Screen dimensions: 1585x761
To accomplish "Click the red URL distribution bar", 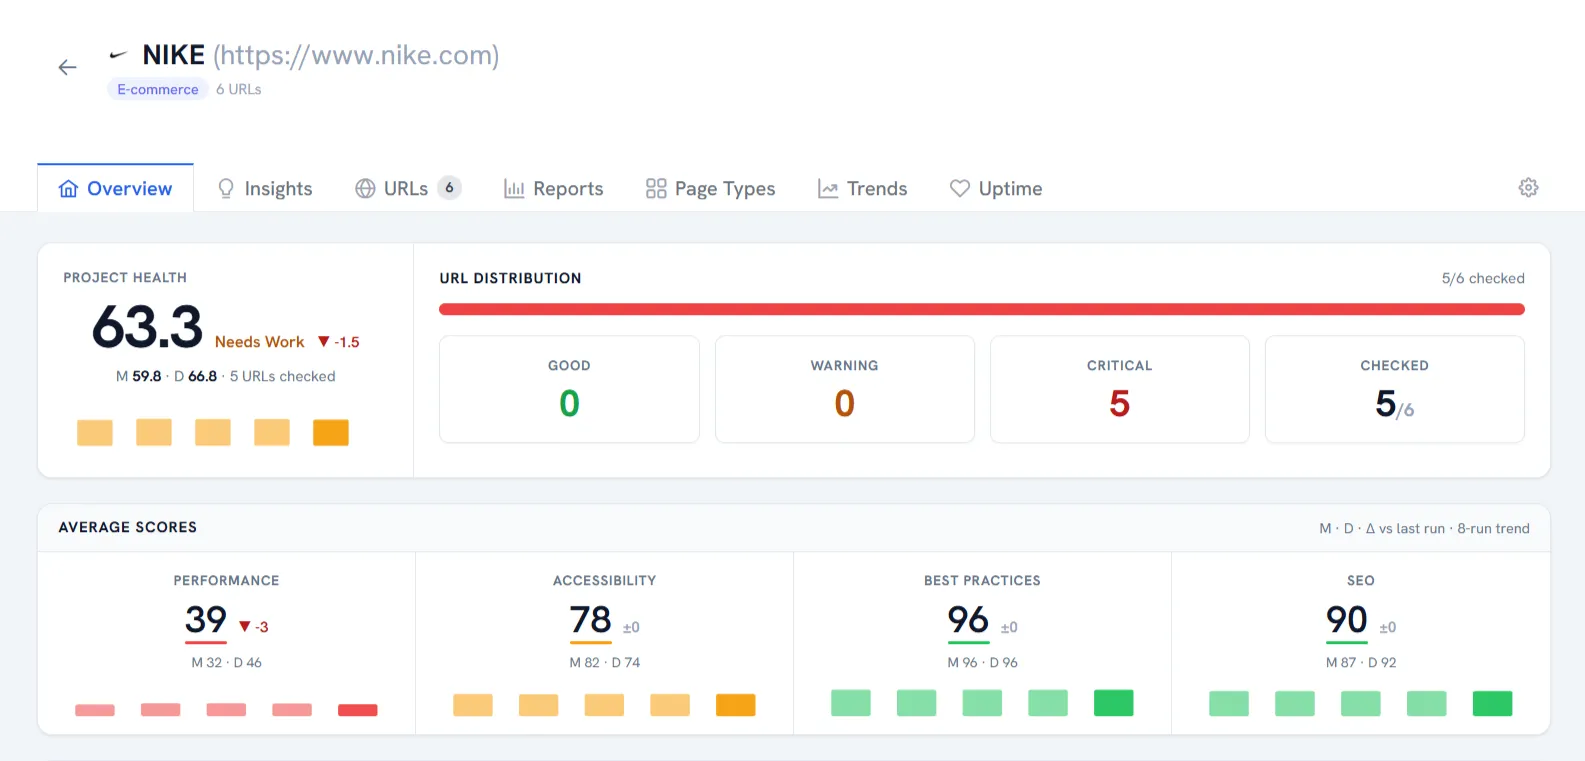I will [x=982, y=310].
